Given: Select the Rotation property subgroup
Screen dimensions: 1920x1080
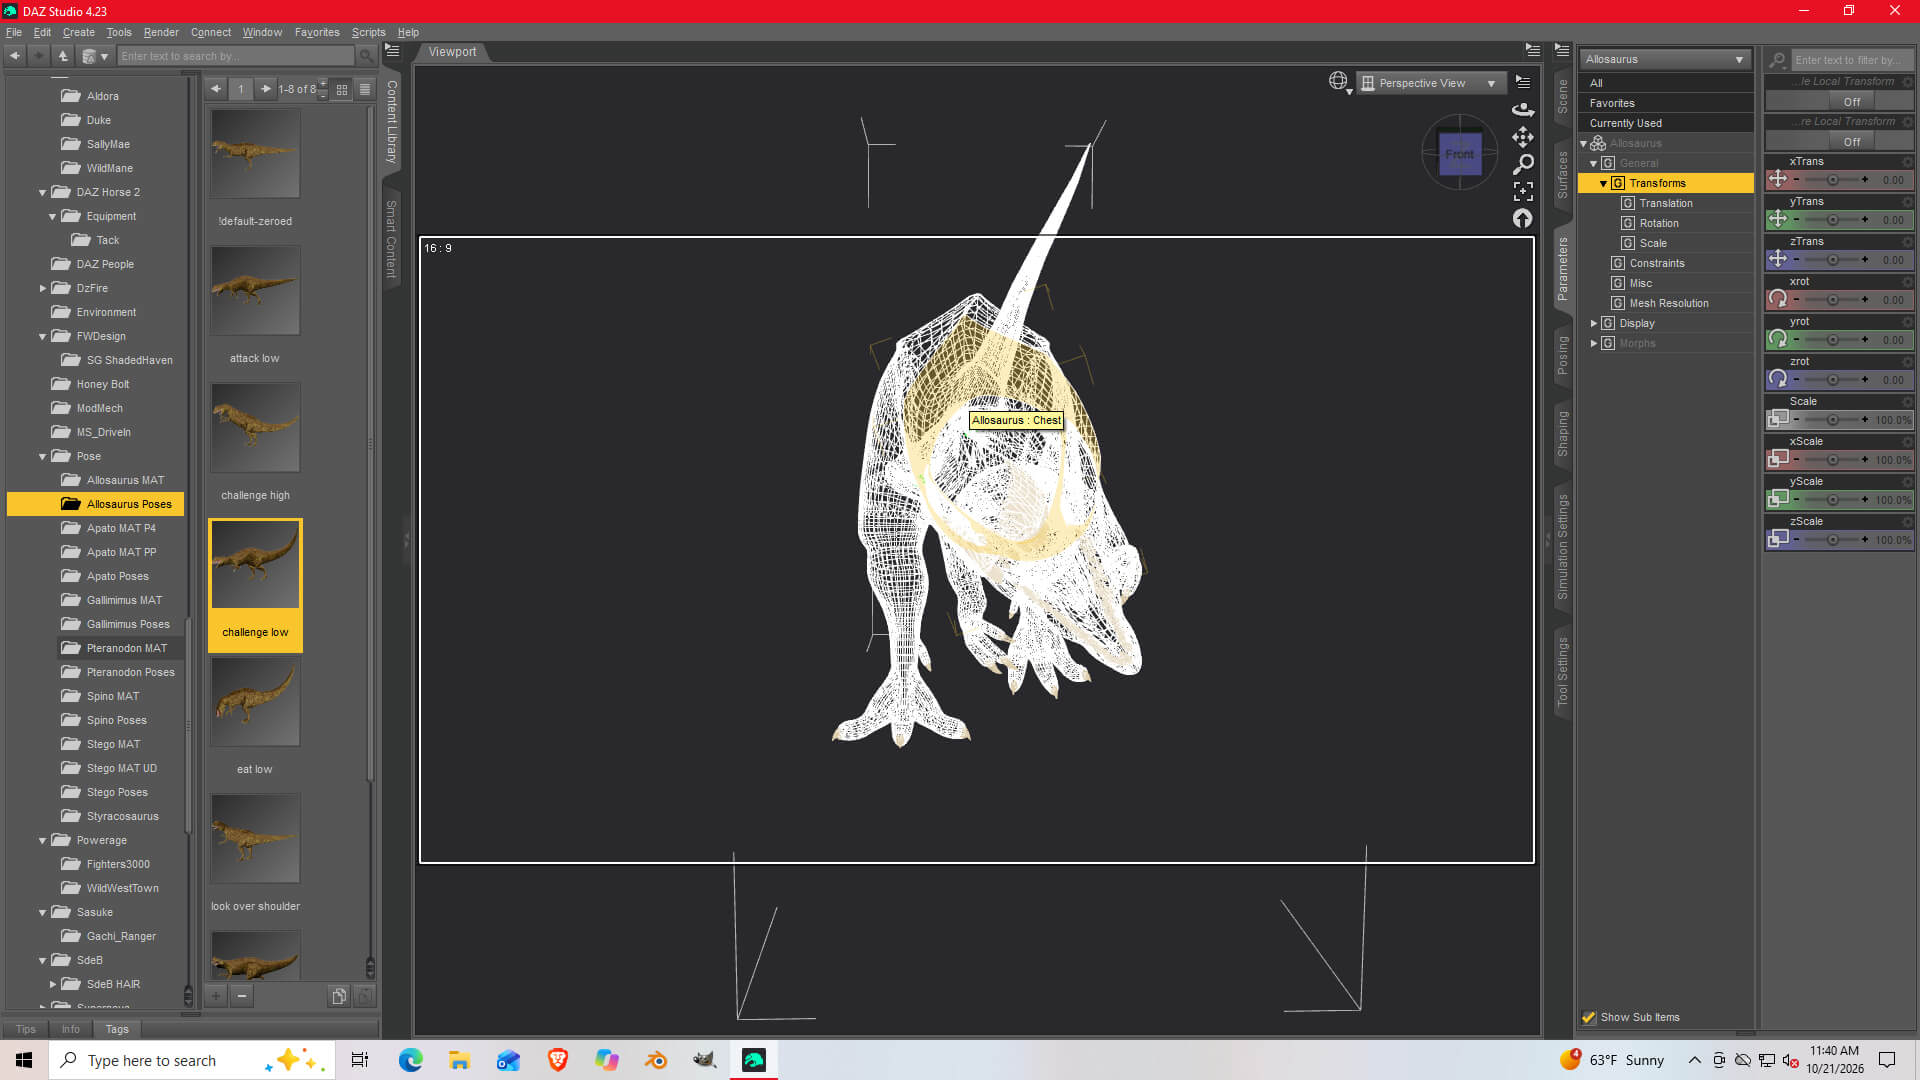Looking at the screenshot, I should point(1659,223).
